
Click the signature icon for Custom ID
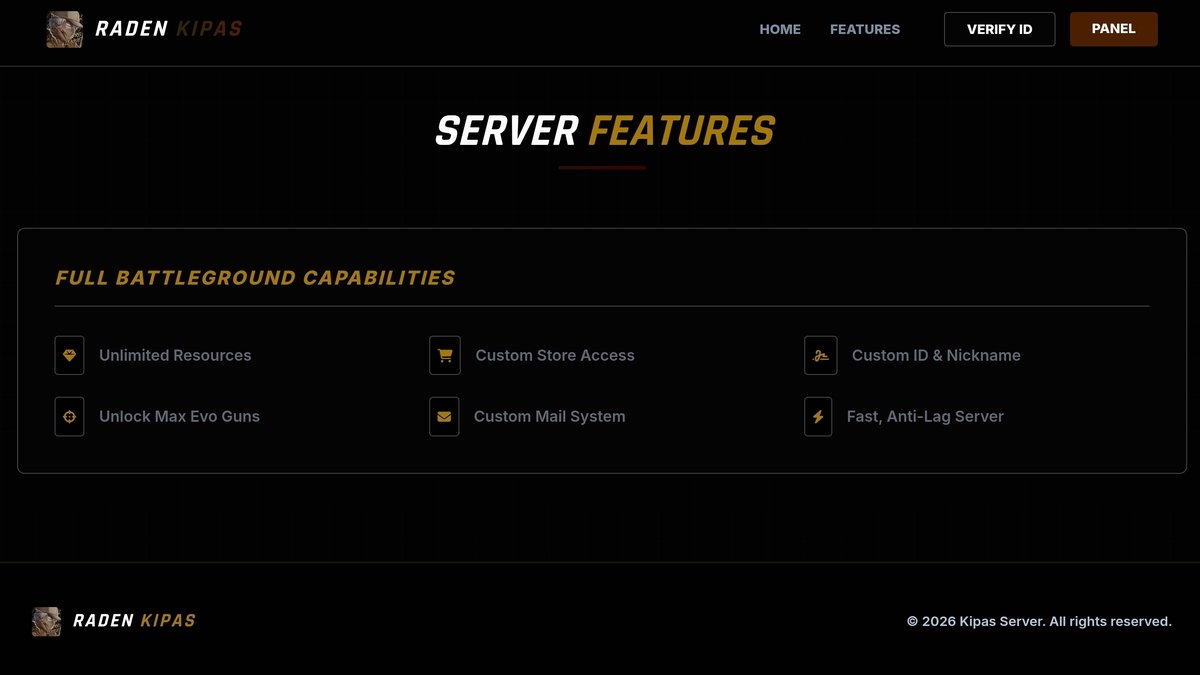[x=821, y=355]
